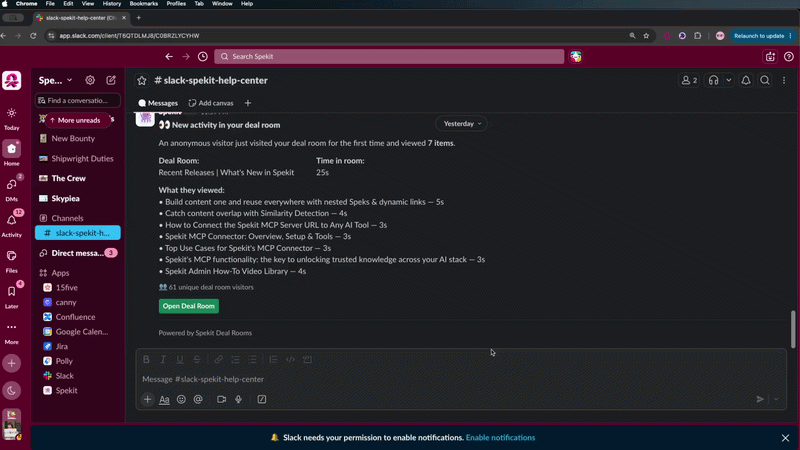Screen dimensions: 800x450
Task: Record a video clip
Action: coord(221,399)
